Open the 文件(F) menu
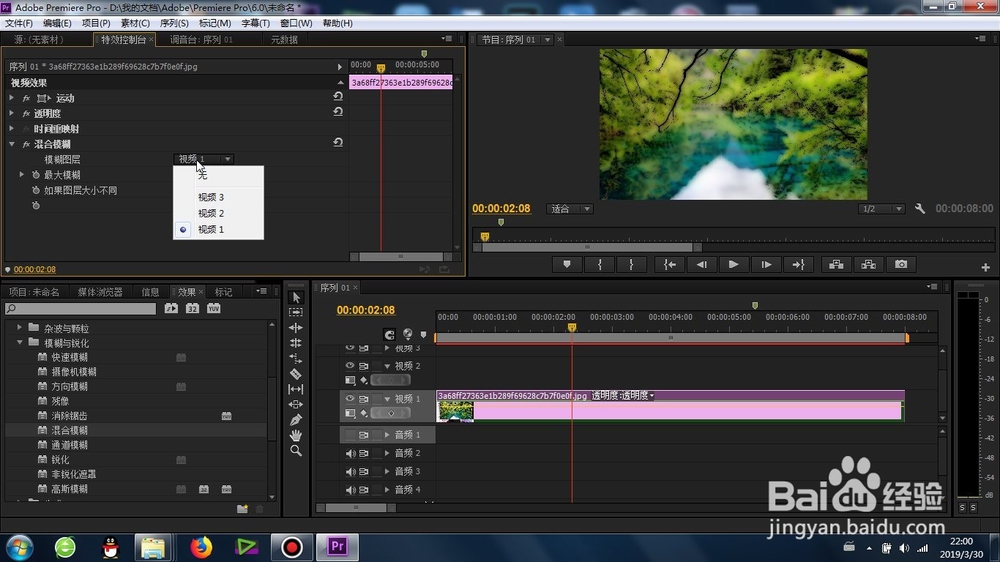 click(19, 23)
